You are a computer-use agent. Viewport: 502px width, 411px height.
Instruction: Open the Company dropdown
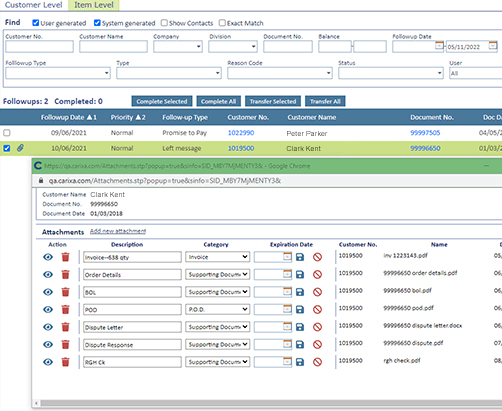point(178,47)
